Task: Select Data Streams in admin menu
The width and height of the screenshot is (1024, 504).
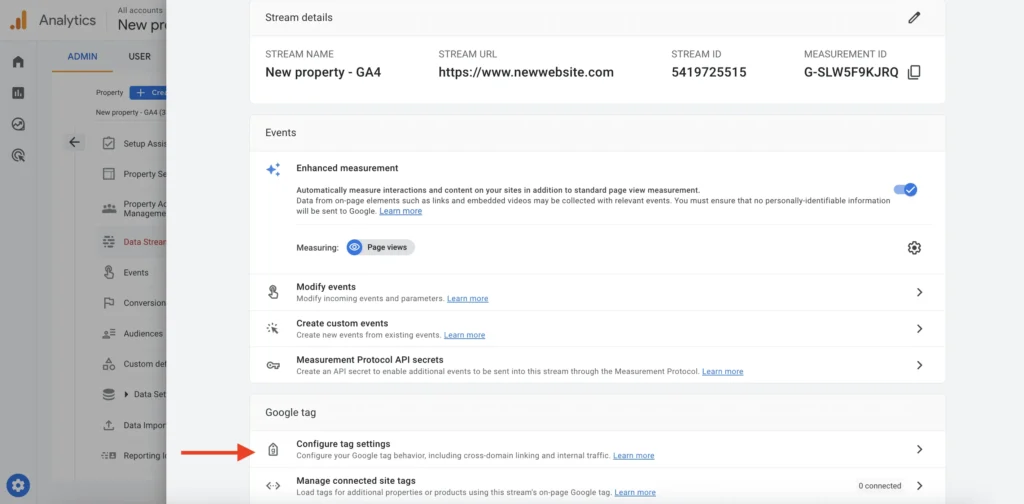Action: pyautogui.click(x=145, y=242)
